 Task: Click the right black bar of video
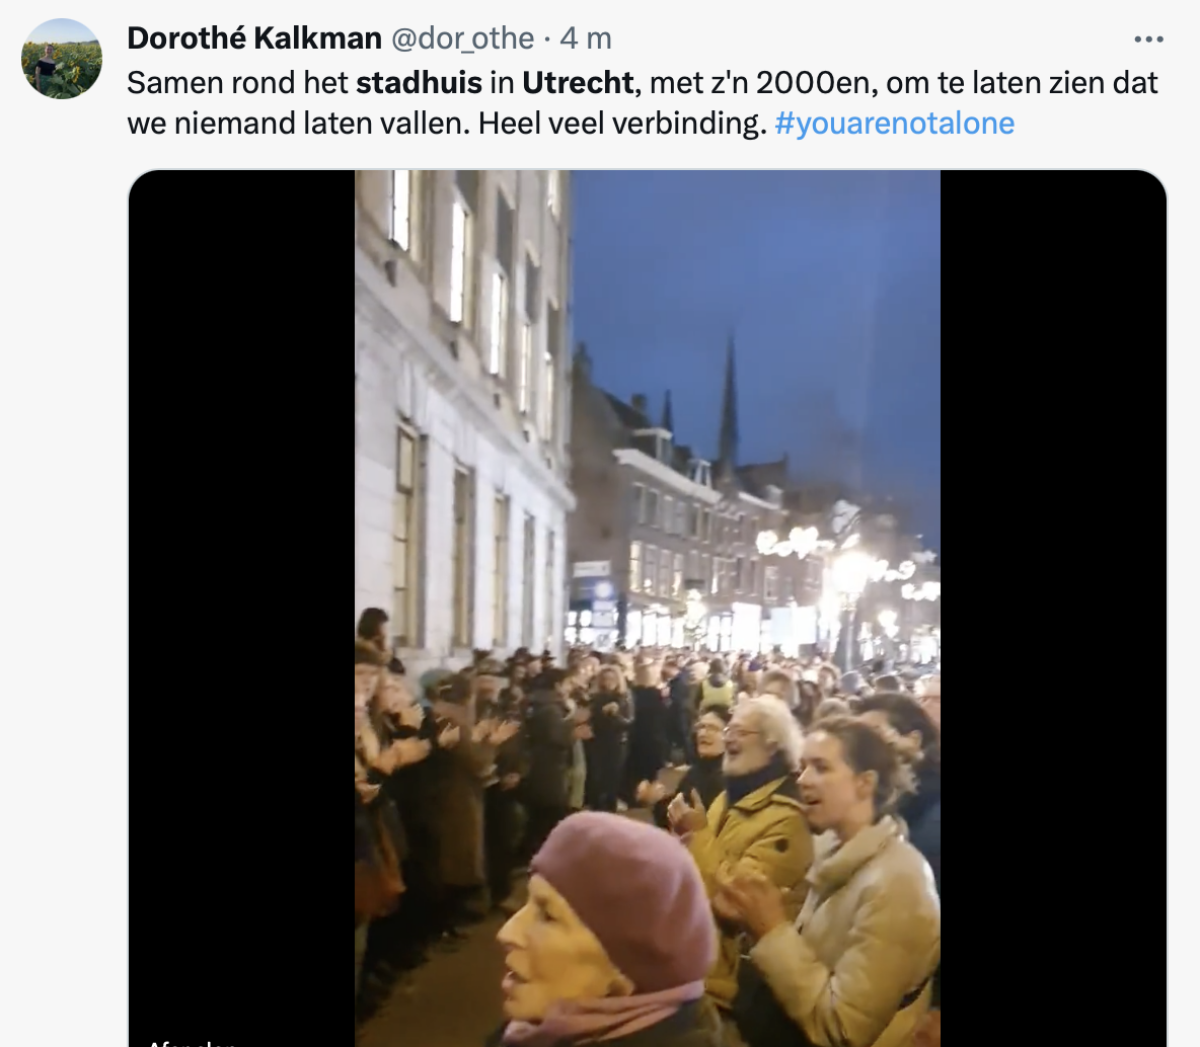click(x=1053, y=608)
